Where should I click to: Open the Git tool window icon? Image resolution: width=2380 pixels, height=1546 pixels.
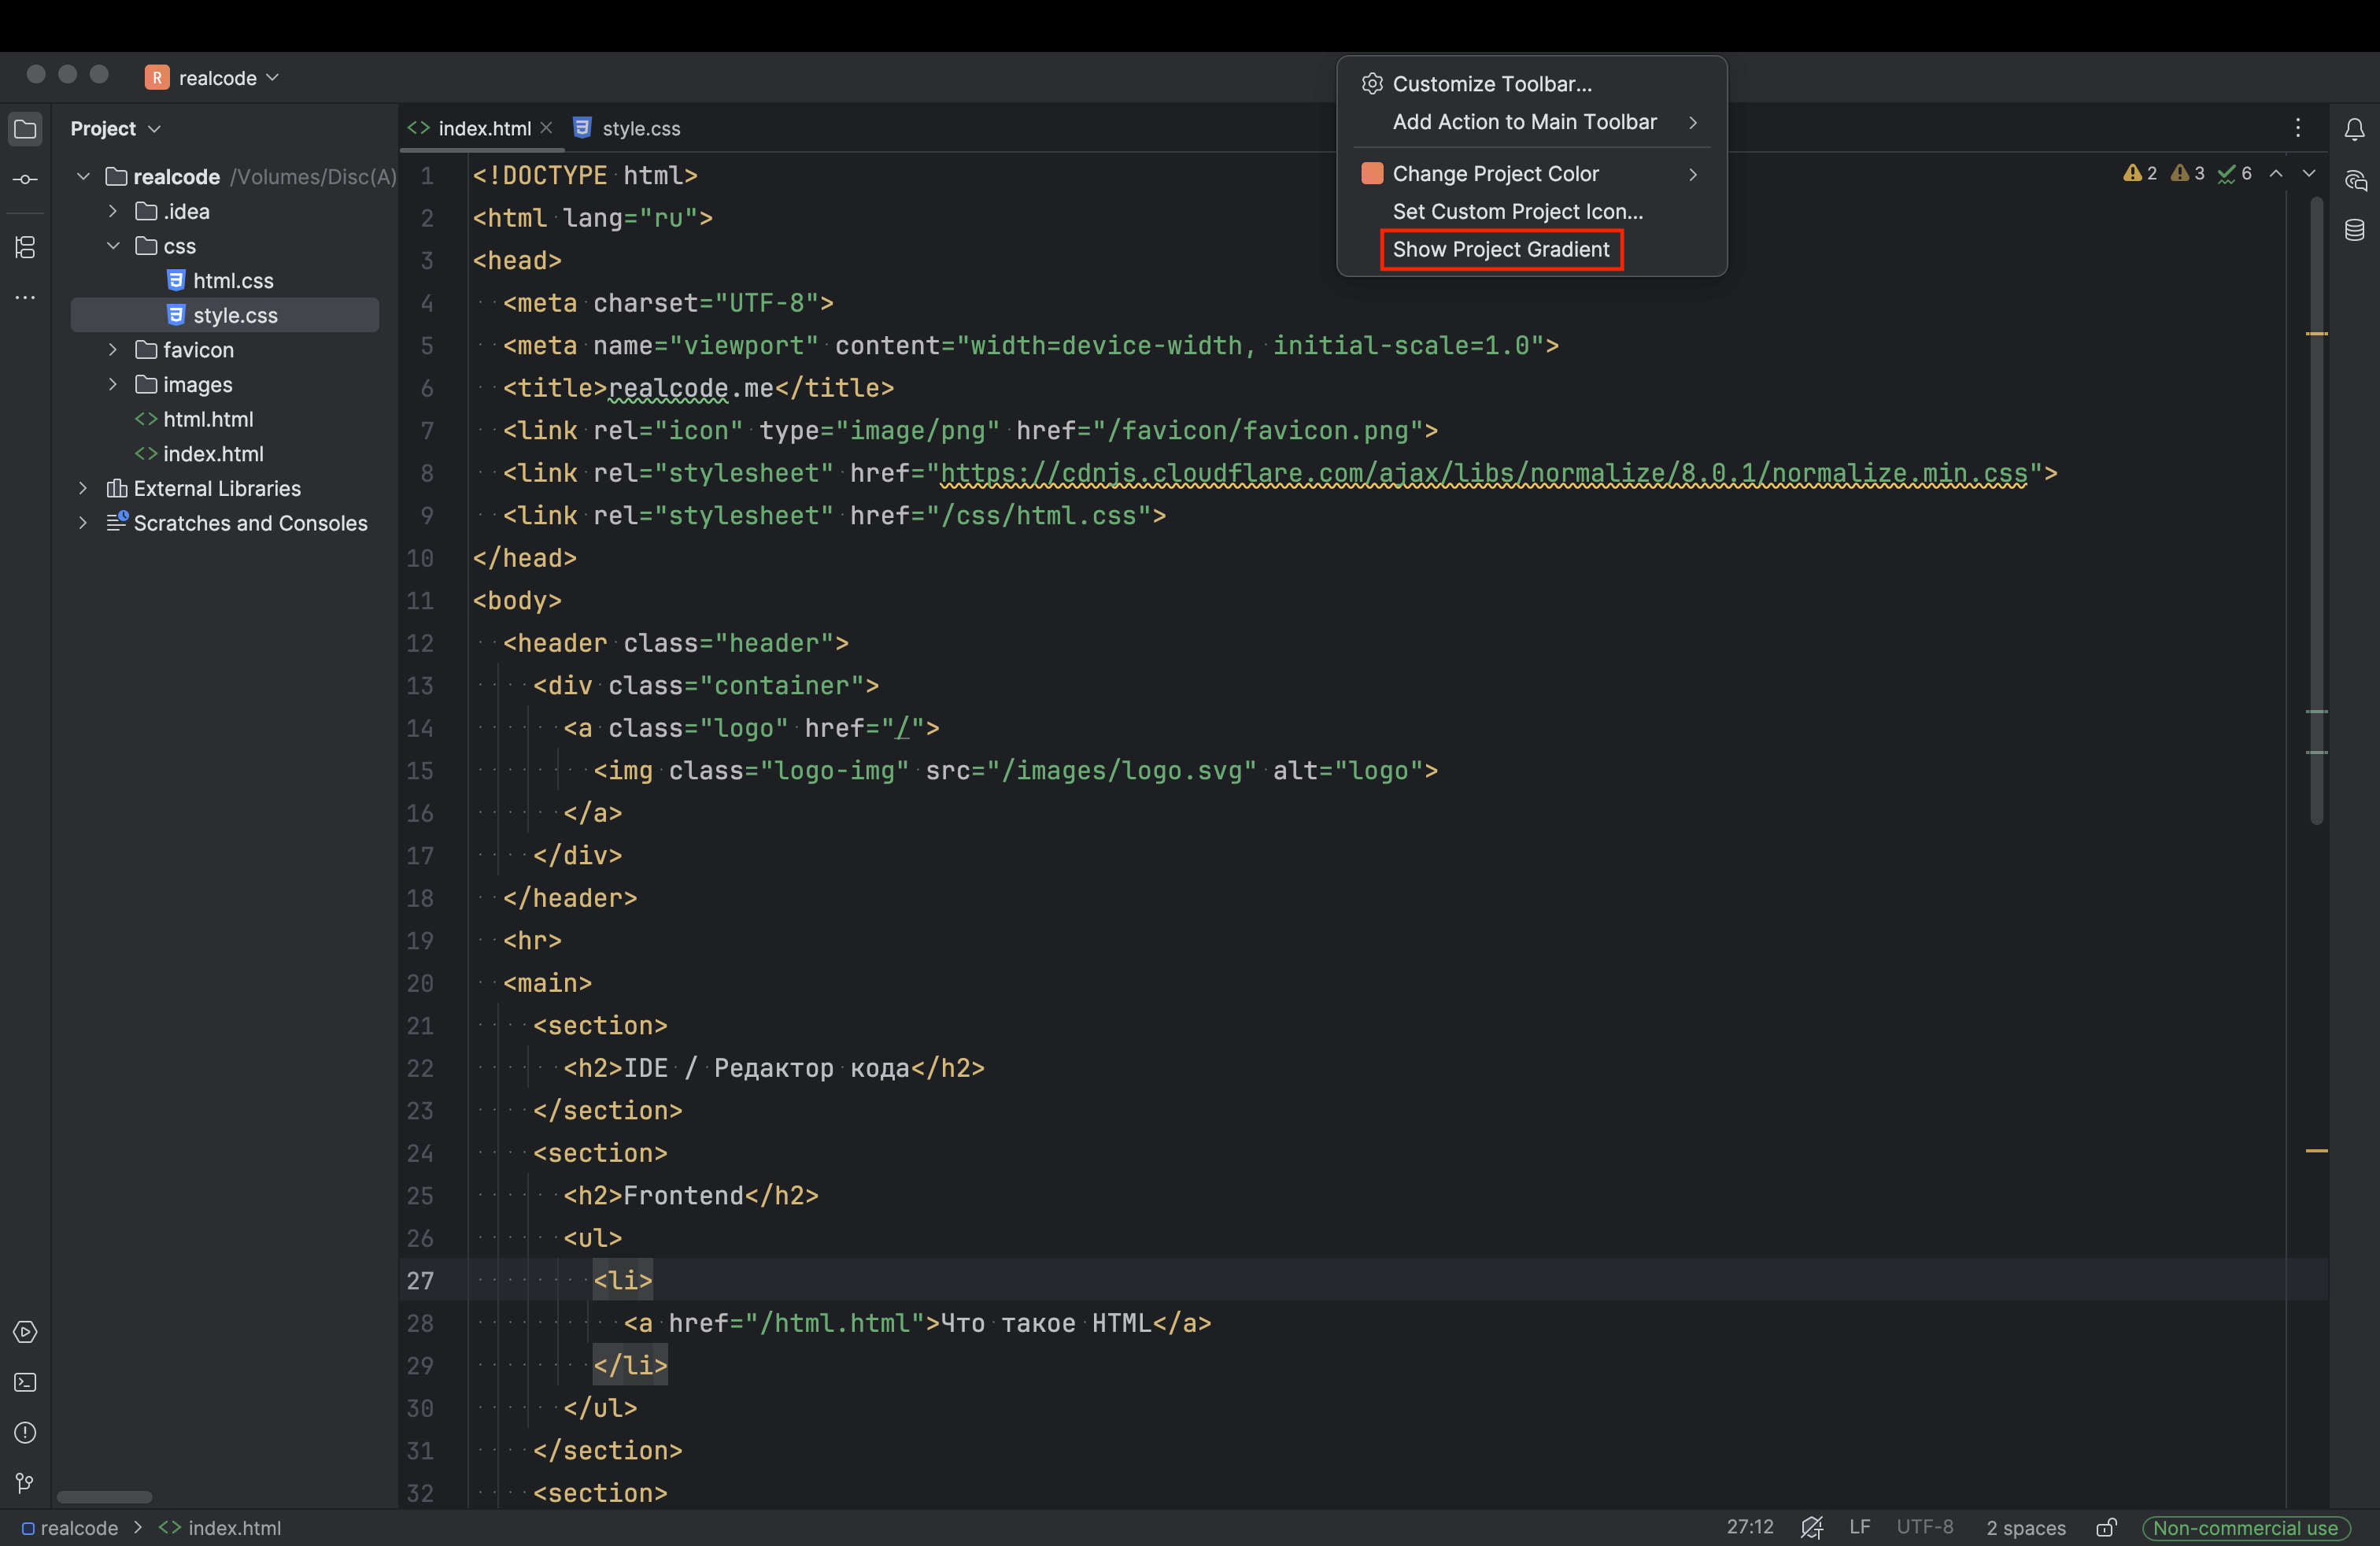coord(25,1482)
